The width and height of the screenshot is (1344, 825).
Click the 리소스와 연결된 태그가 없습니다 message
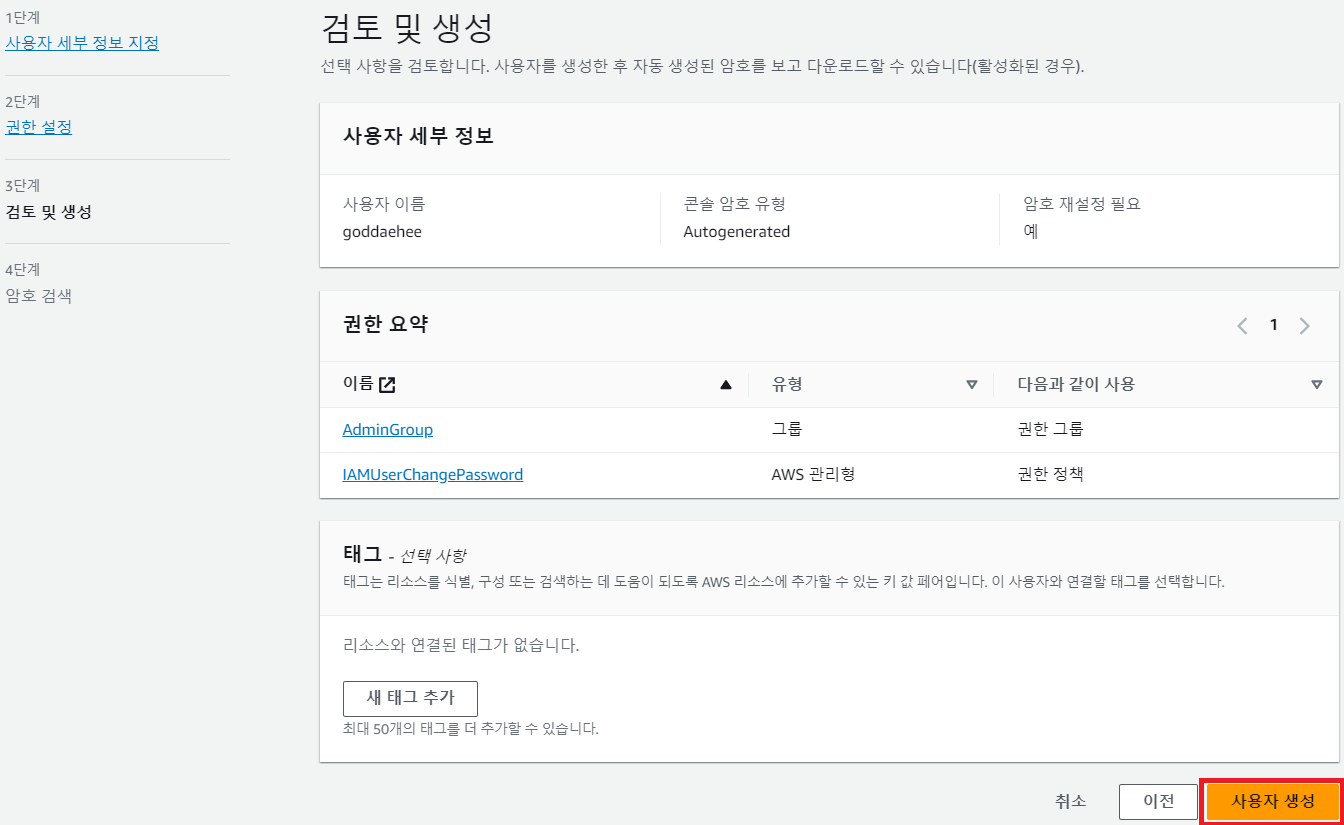[461, 645]
